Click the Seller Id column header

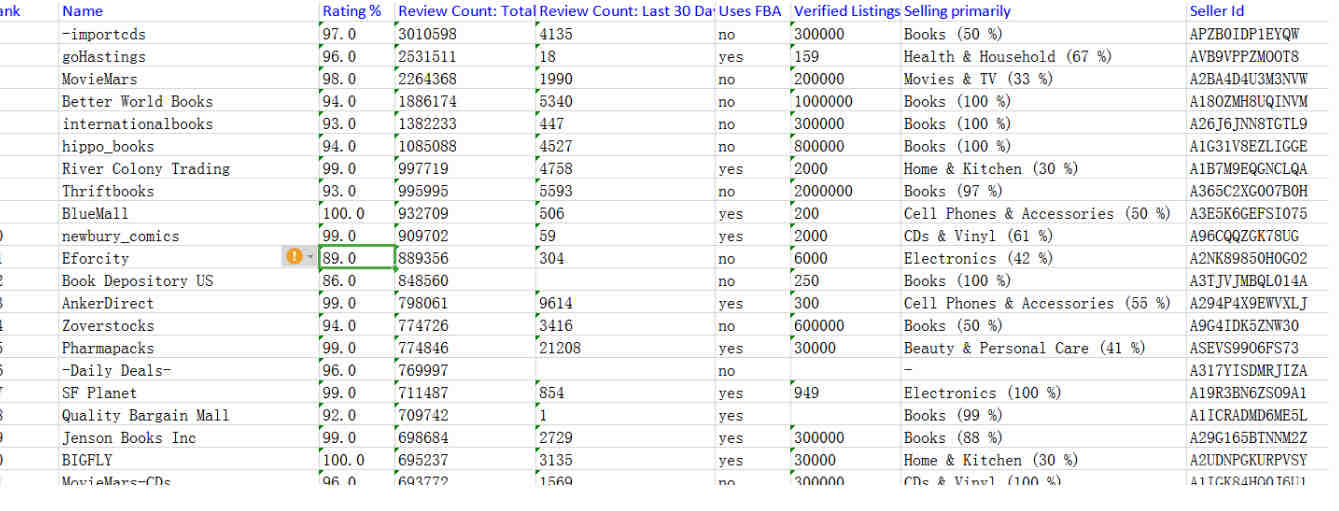point(1216,11)
